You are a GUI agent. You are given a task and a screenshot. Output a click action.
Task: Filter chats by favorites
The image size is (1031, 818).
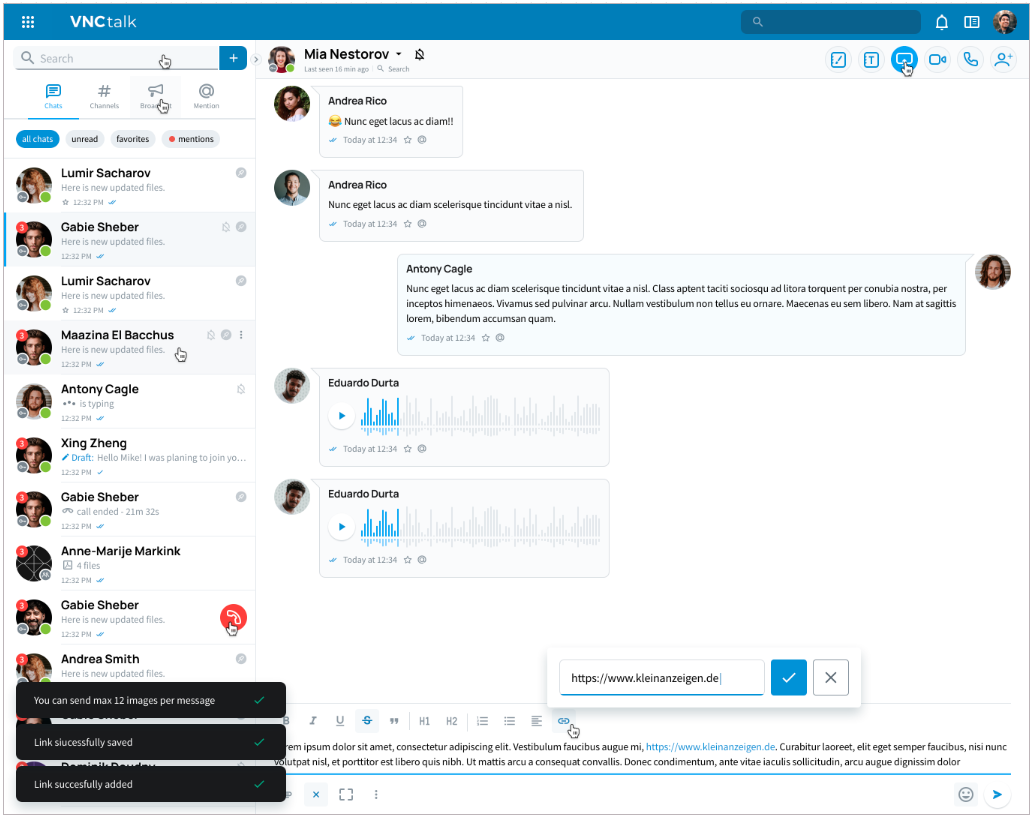click(x=132, y=139)
